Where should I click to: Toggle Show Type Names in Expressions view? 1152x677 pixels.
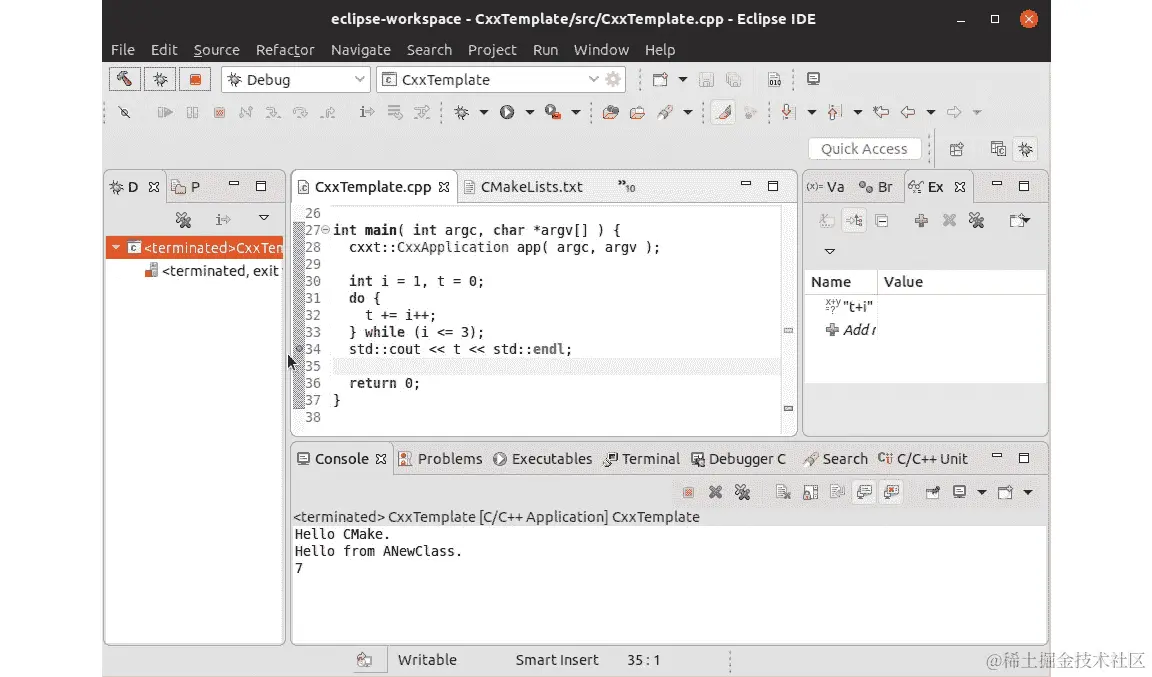tap(827, 220)
